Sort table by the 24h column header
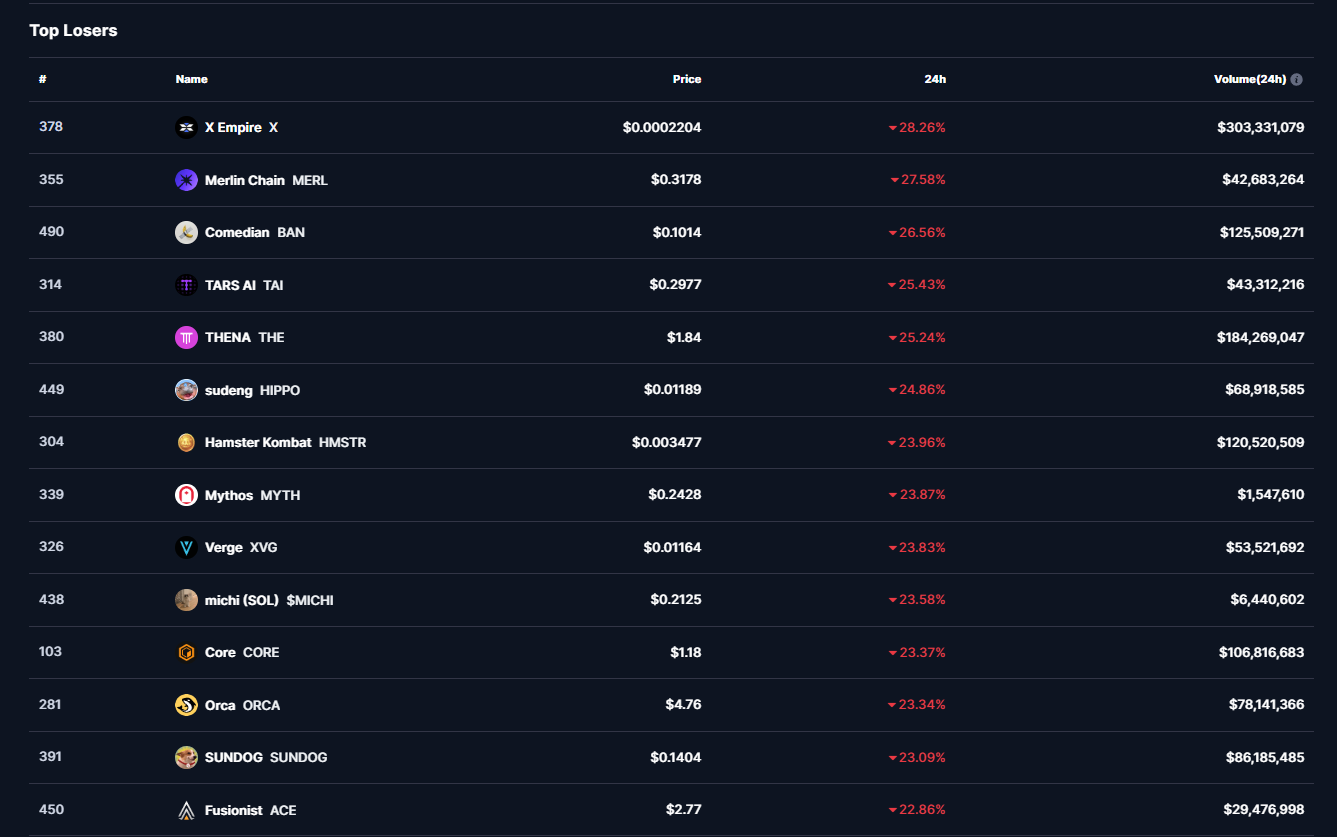 click(935, 79)
